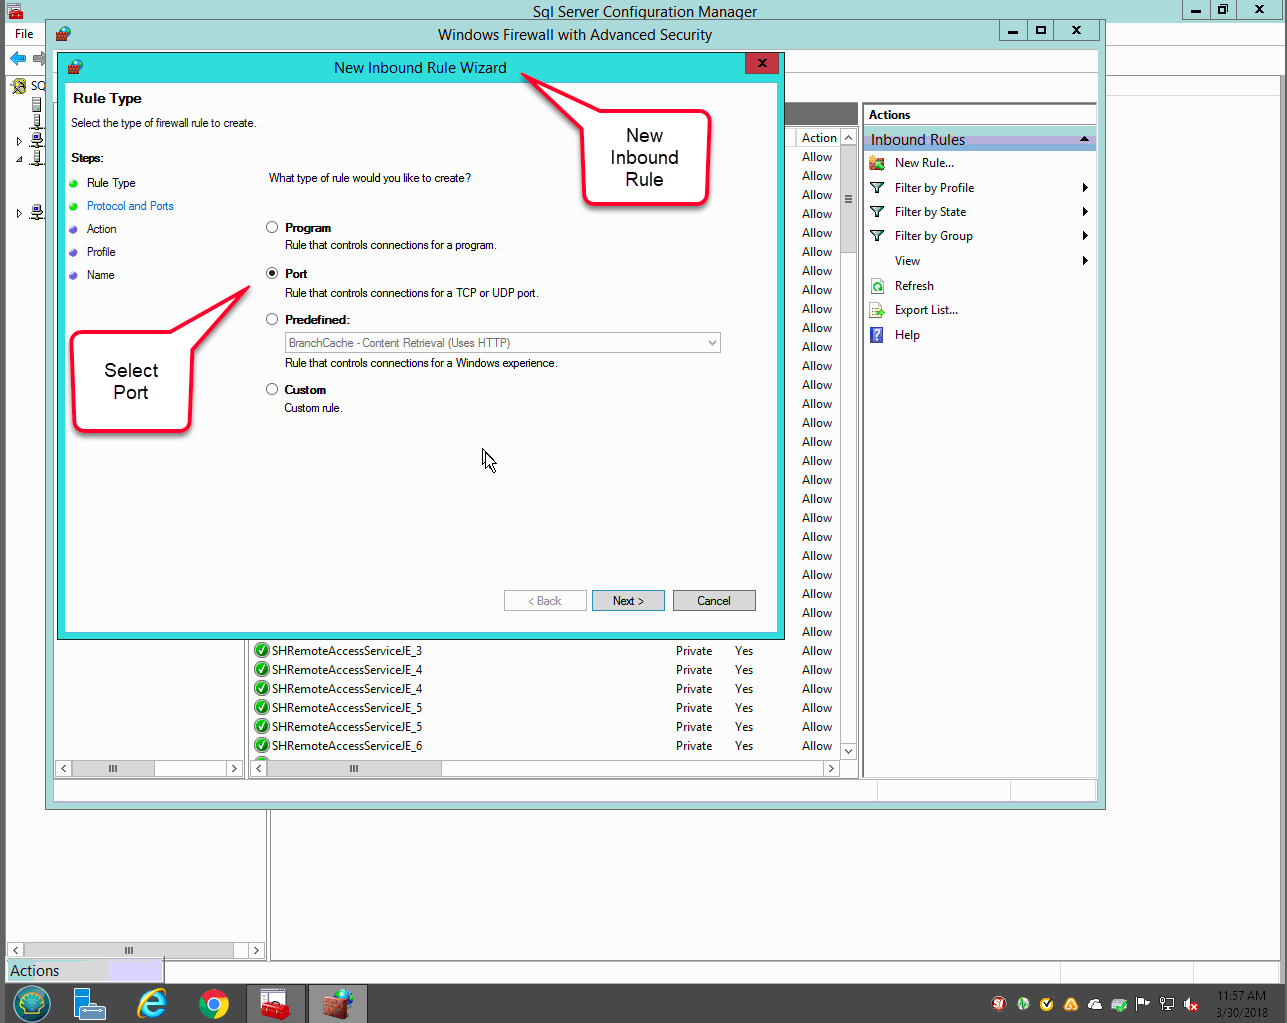This screenshot has height=1023, width=1287.
Task: Open the BranchCache predefined rule dropdown
Action: click(503, 343)
